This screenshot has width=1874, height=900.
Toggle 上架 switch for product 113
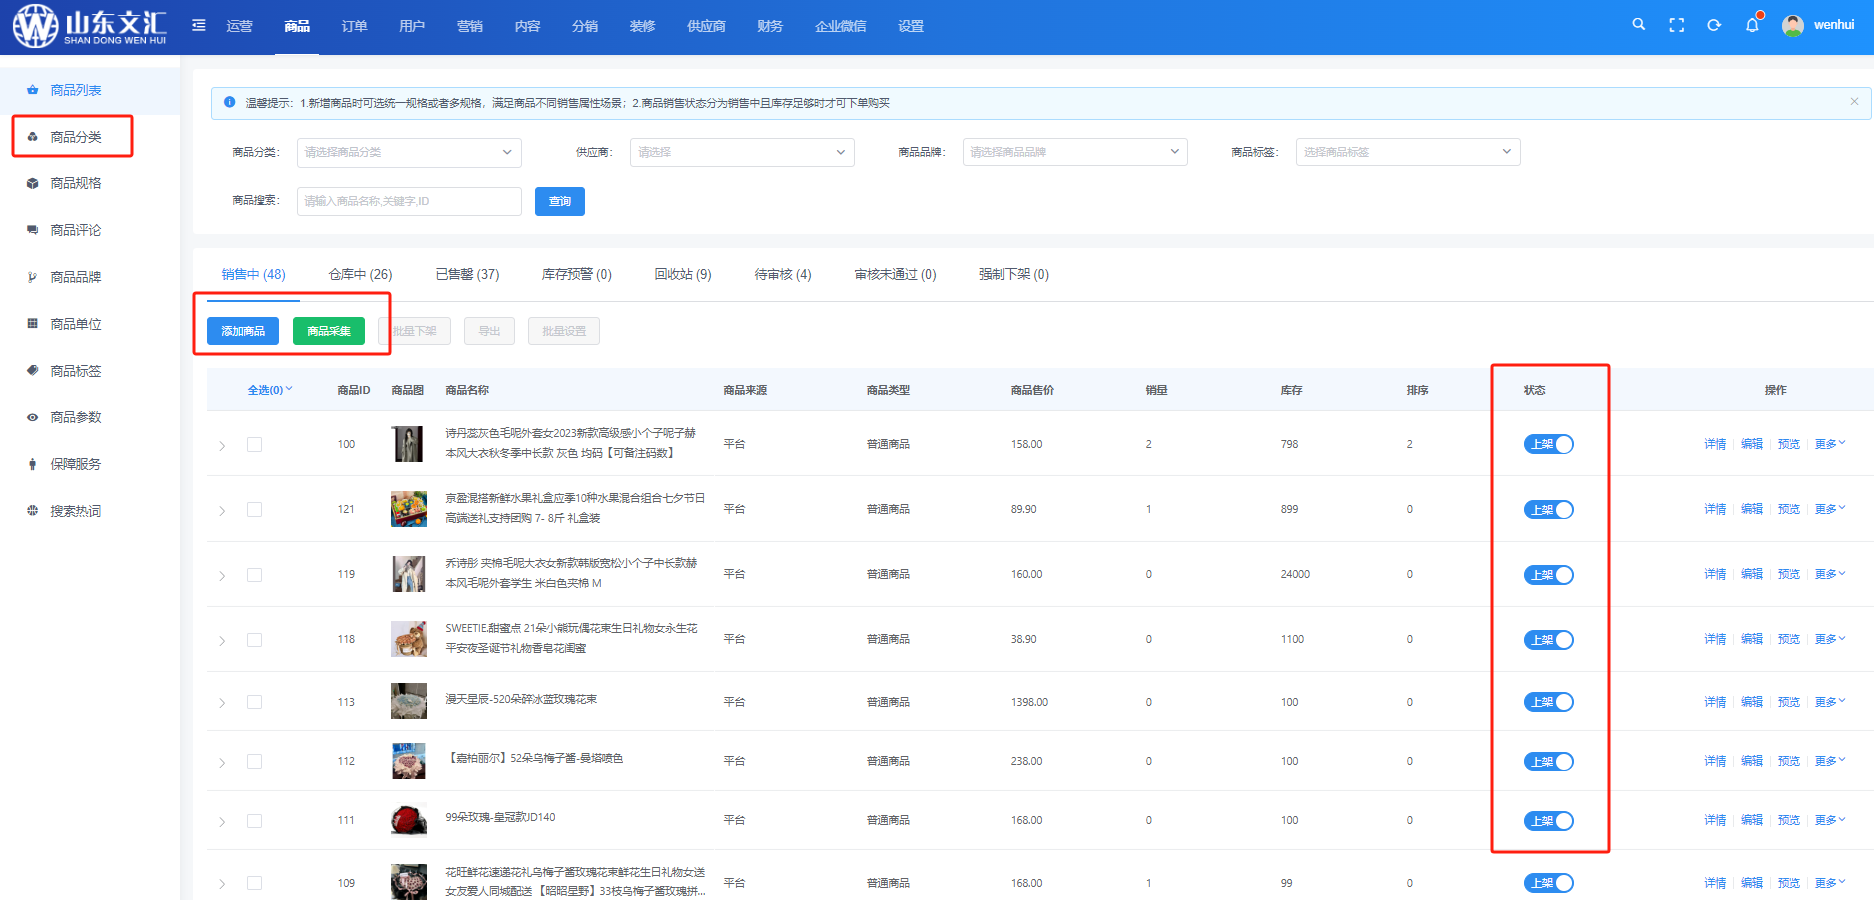tap(1548, 702)
